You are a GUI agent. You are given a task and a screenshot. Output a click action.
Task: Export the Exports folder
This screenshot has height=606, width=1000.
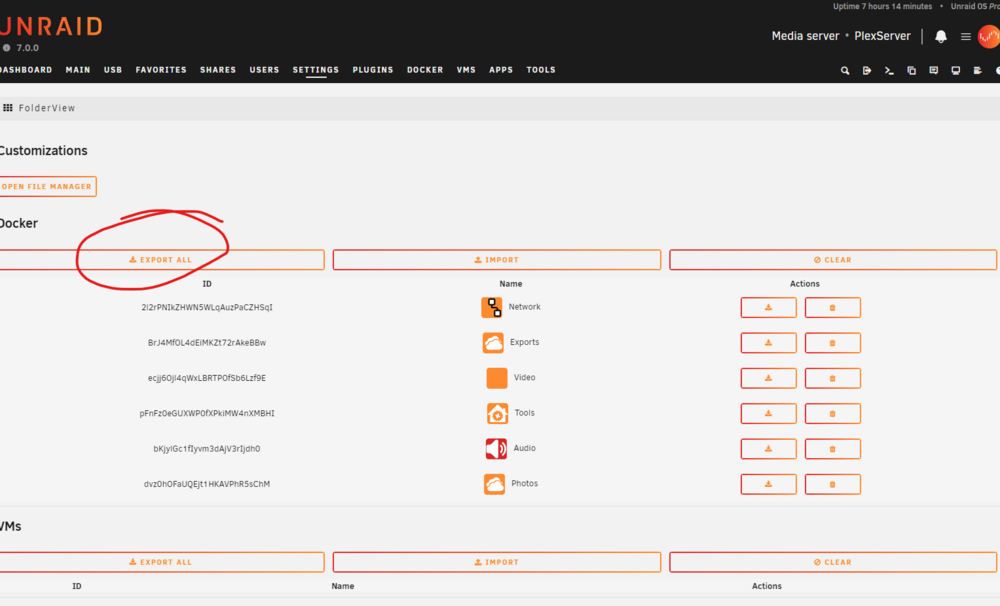tap(768, 343)
